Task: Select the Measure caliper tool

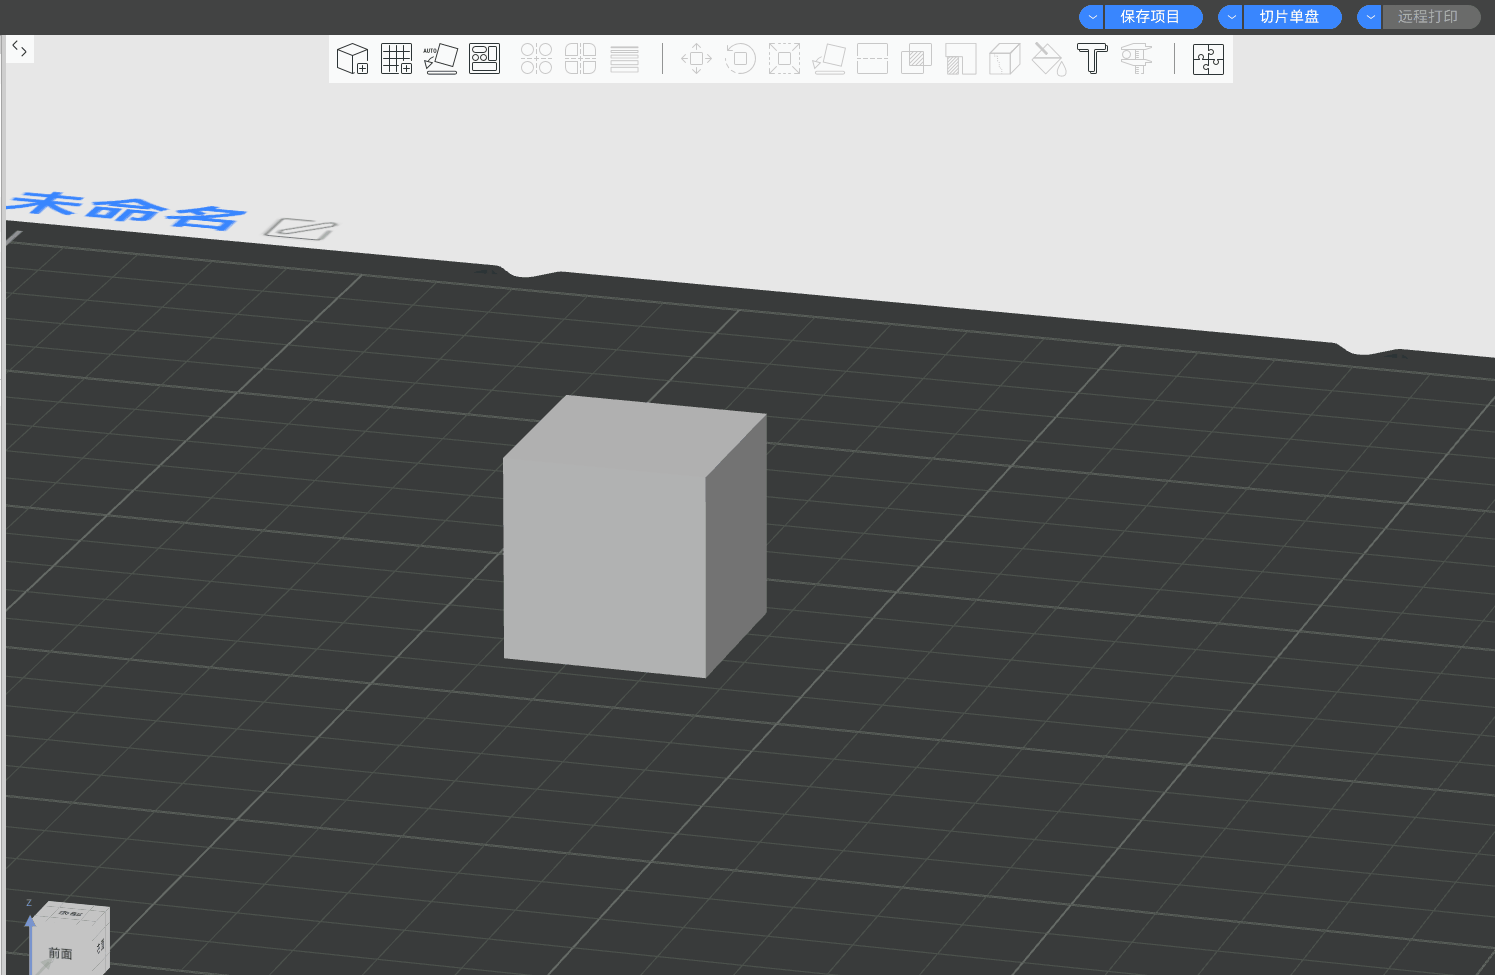Action: [1136, 59]
